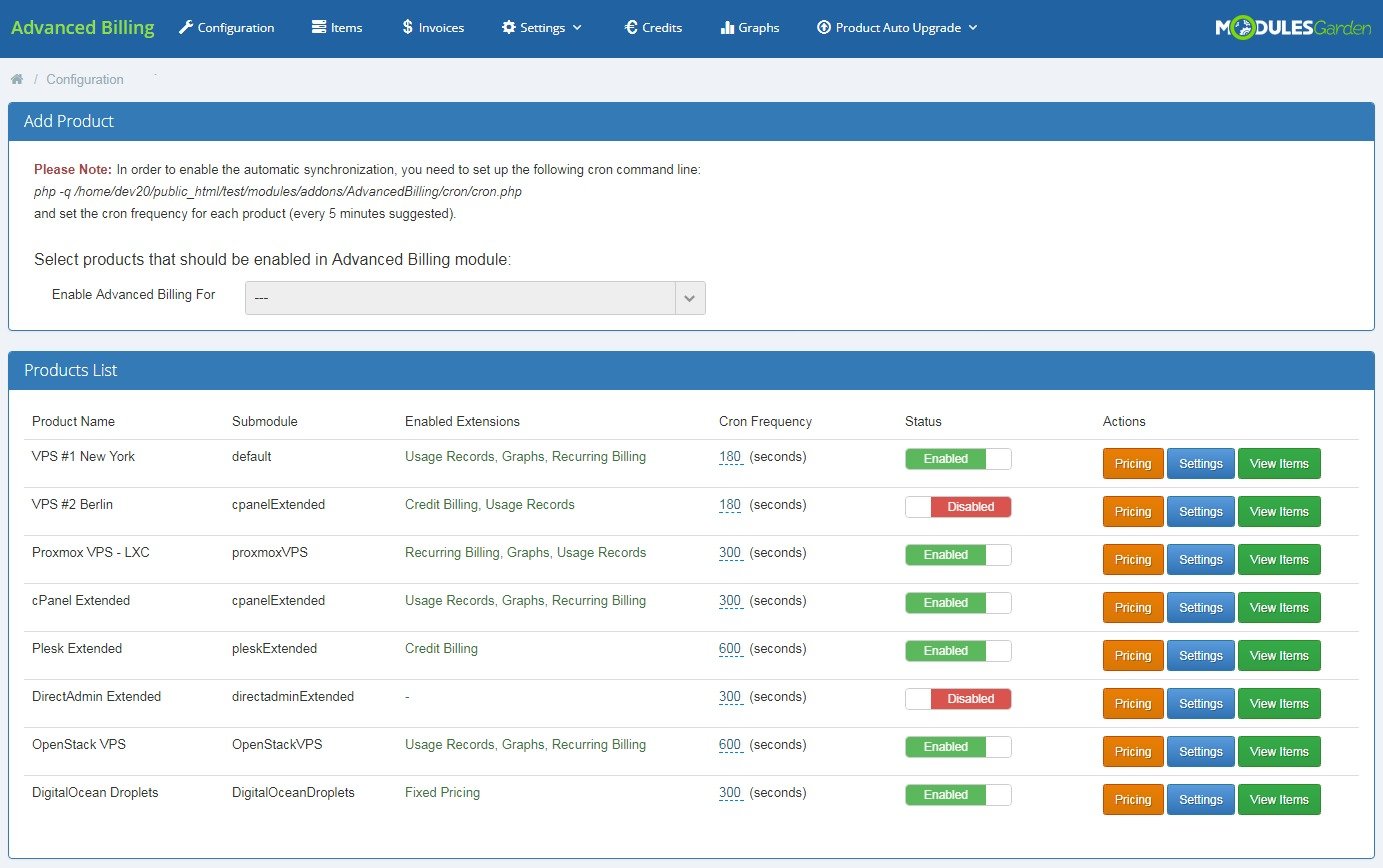Click the euro icon beside Credits
Image resolution: width=1383 pixels, height=868 pixels.
point(631,27)
